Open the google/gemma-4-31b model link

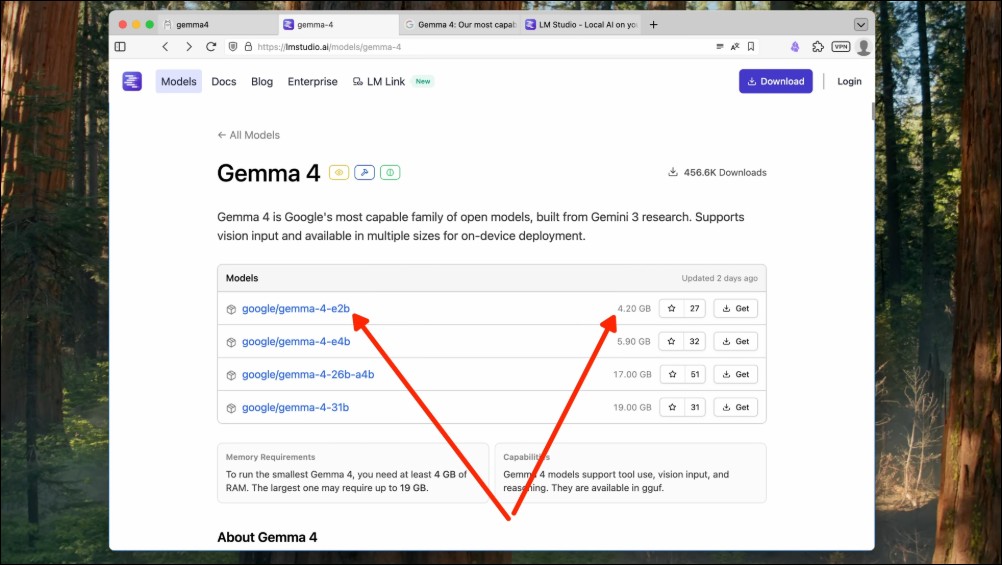tap(295, 407)
